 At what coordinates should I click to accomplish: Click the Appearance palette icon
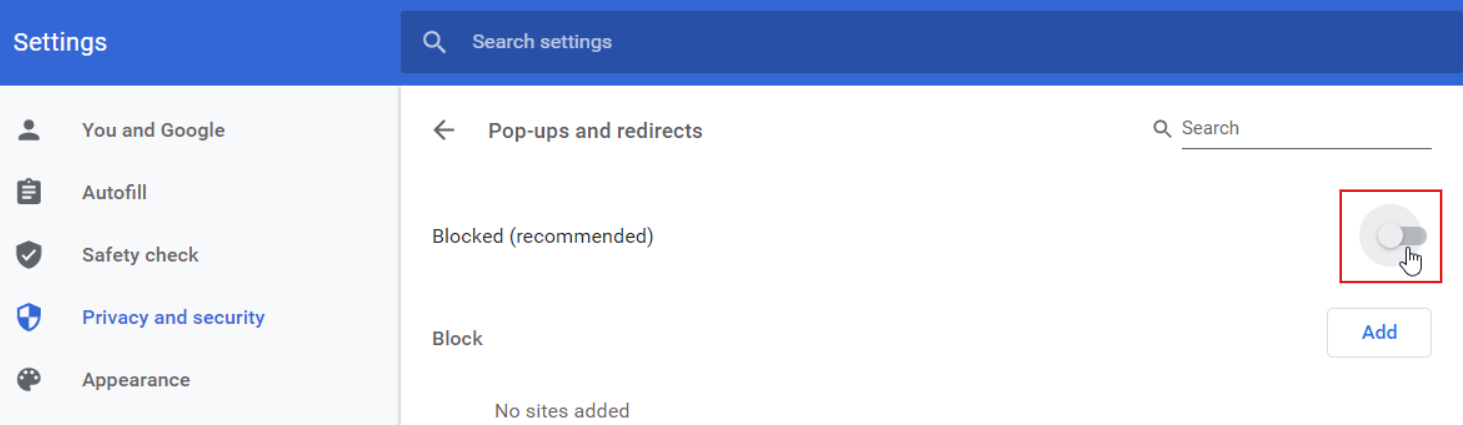pos(29,380)
